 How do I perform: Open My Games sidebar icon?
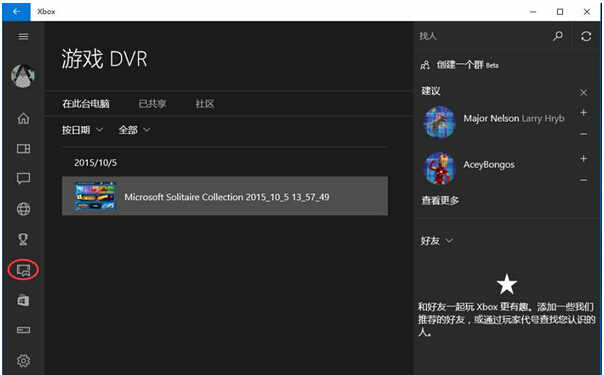click(x=23, y=149)
